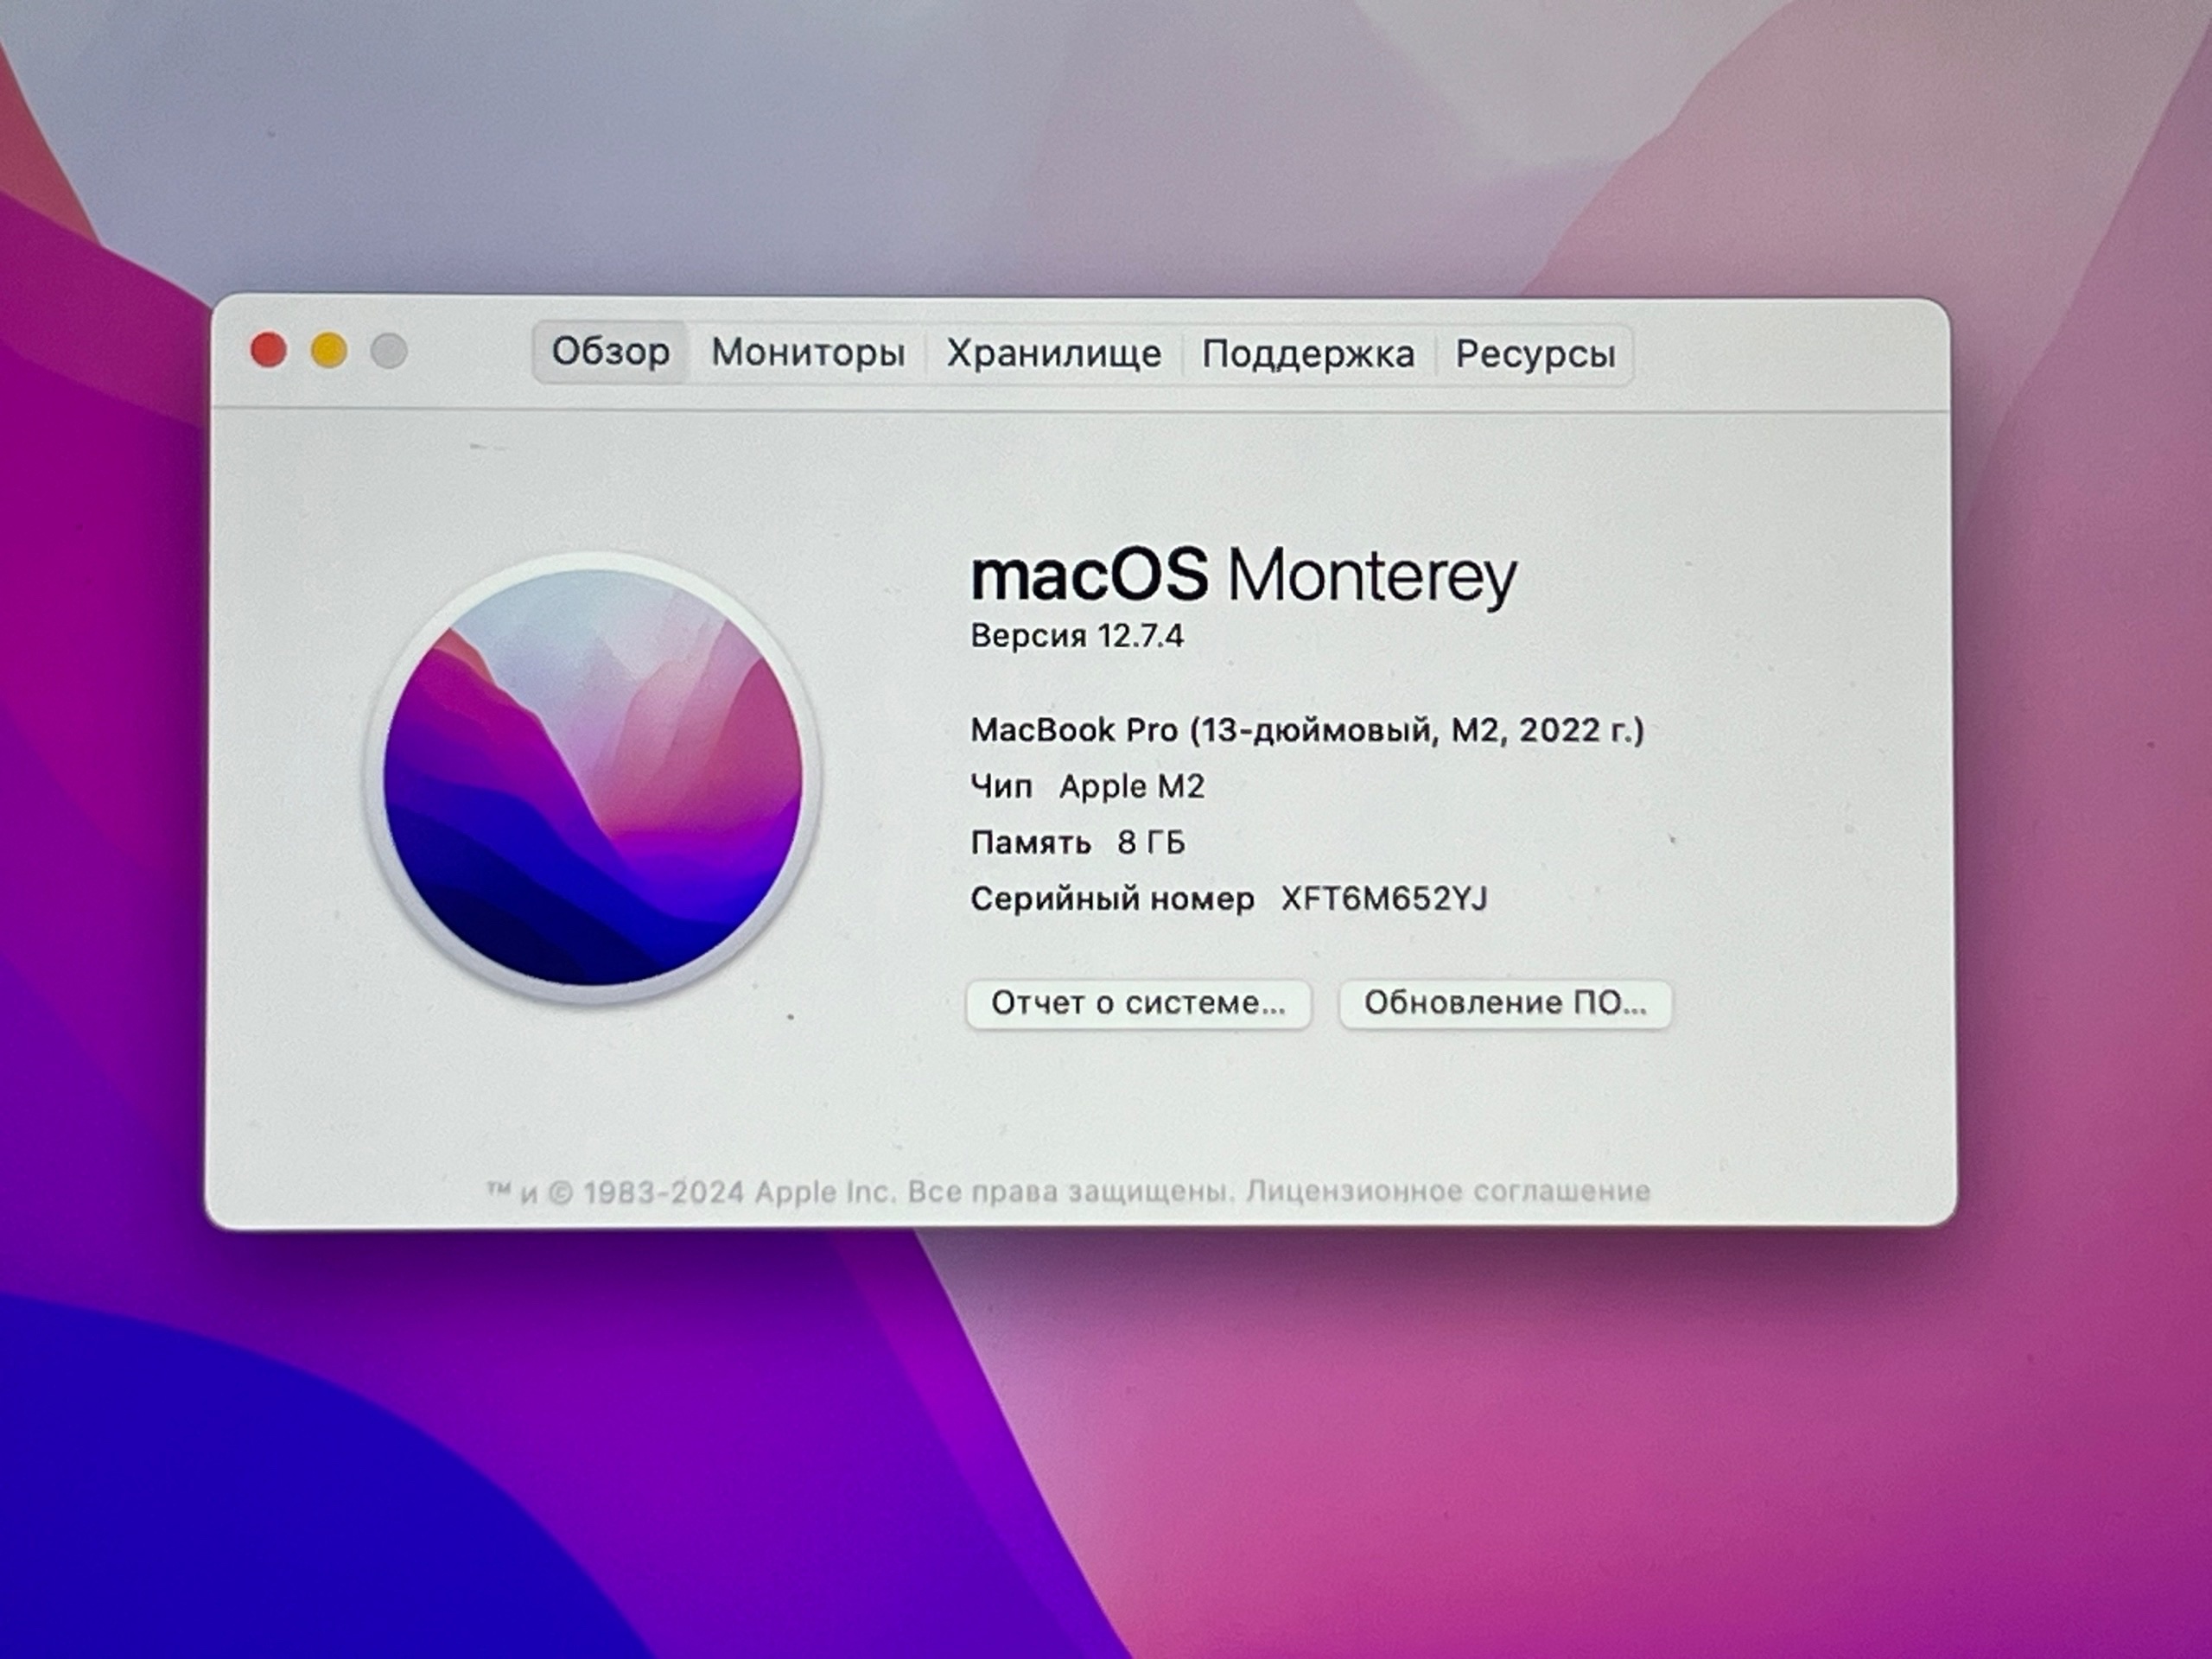Click the Apple M2 chip value
Image resolution: width=2212 pixels, height=1659 pixels.
[1132, 787]
